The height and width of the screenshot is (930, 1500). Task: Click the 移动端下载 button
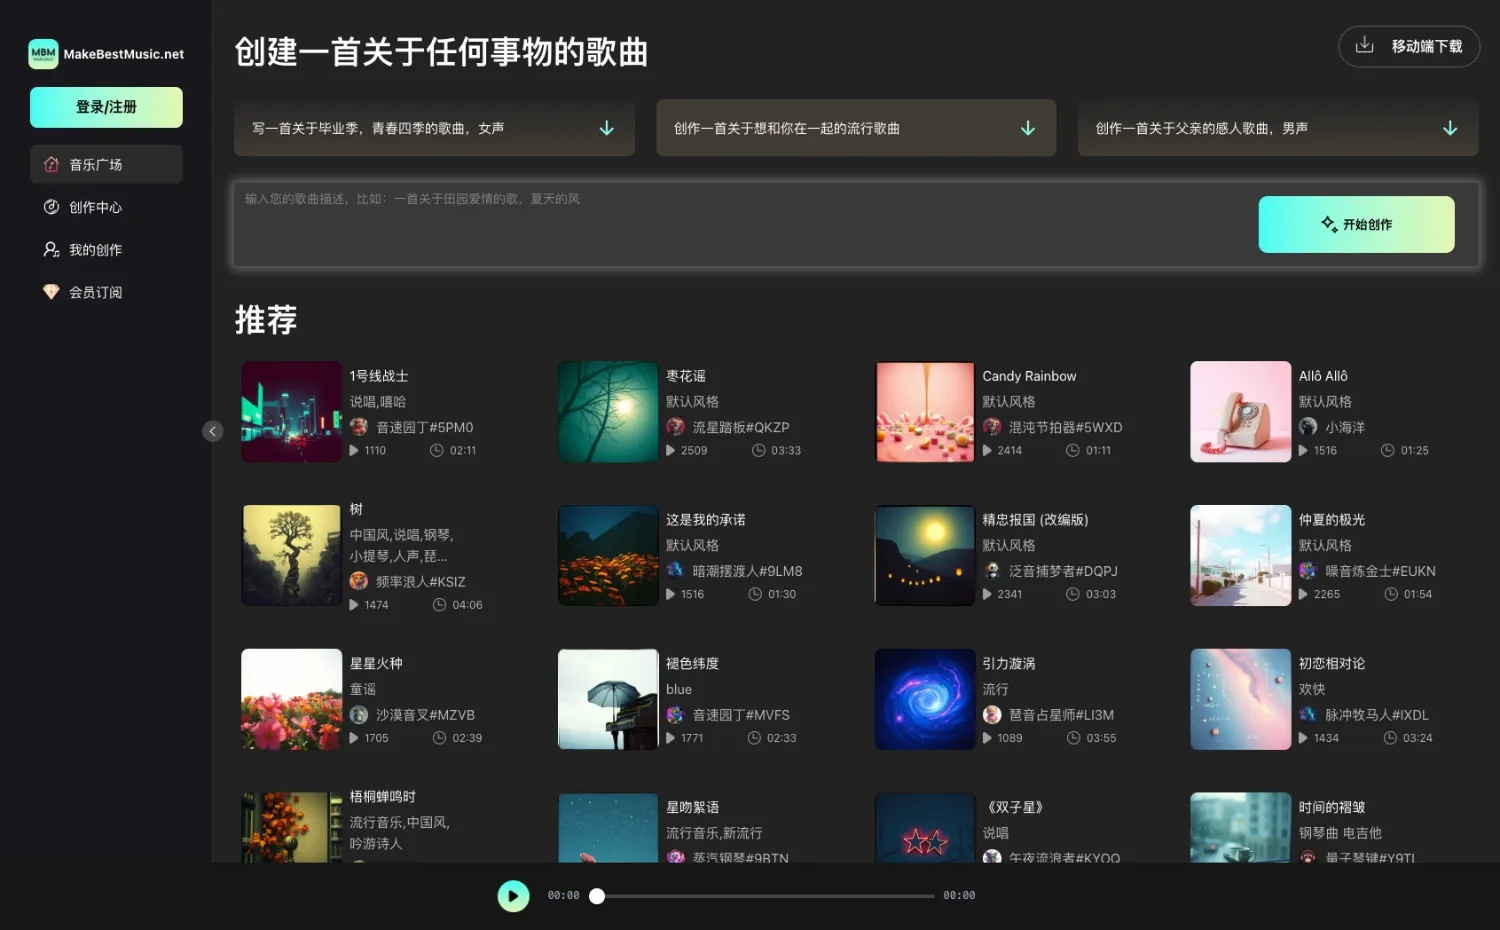tap(1409, 46)
